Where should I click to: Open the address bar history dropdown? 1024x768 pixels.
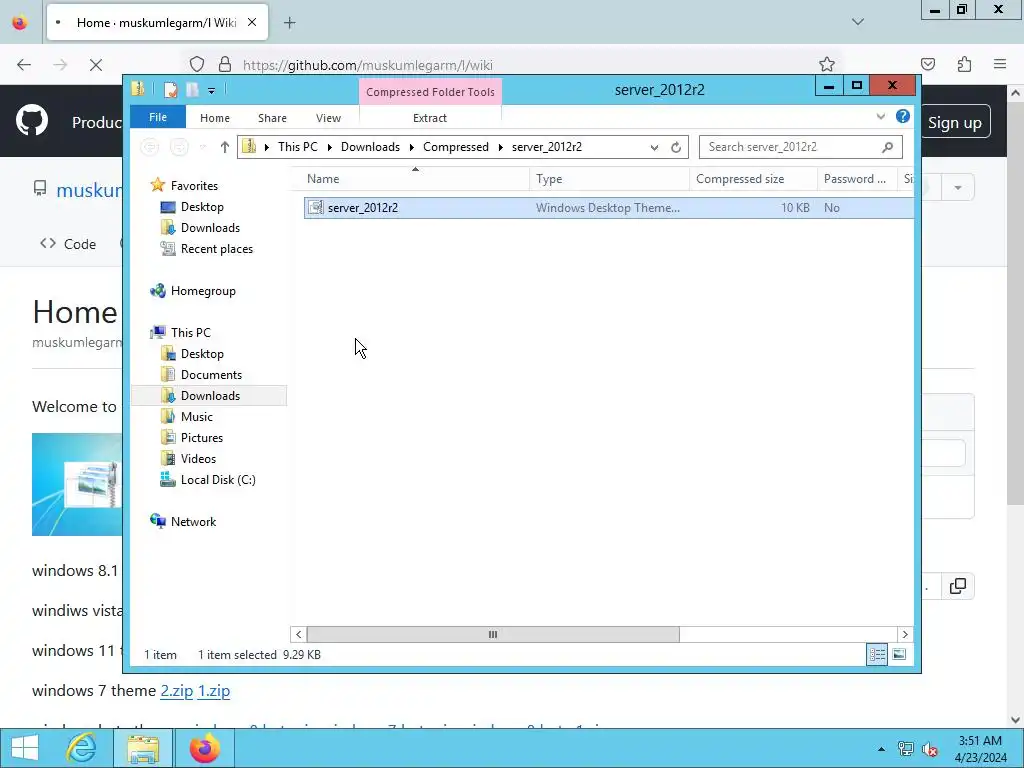click(x=654, y=148)
